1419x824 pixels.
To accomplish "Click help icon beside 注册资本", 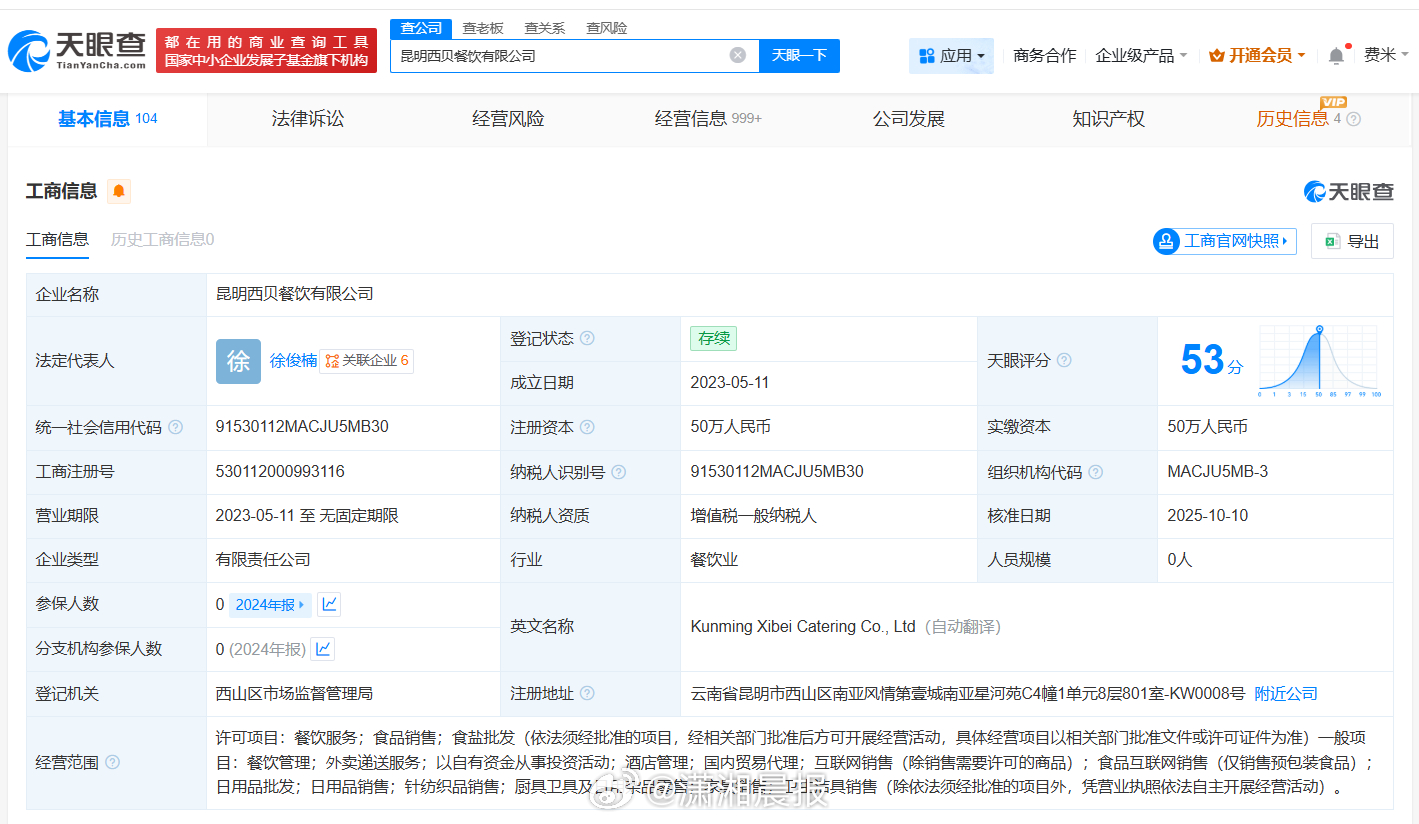I will tap(587, 427).
